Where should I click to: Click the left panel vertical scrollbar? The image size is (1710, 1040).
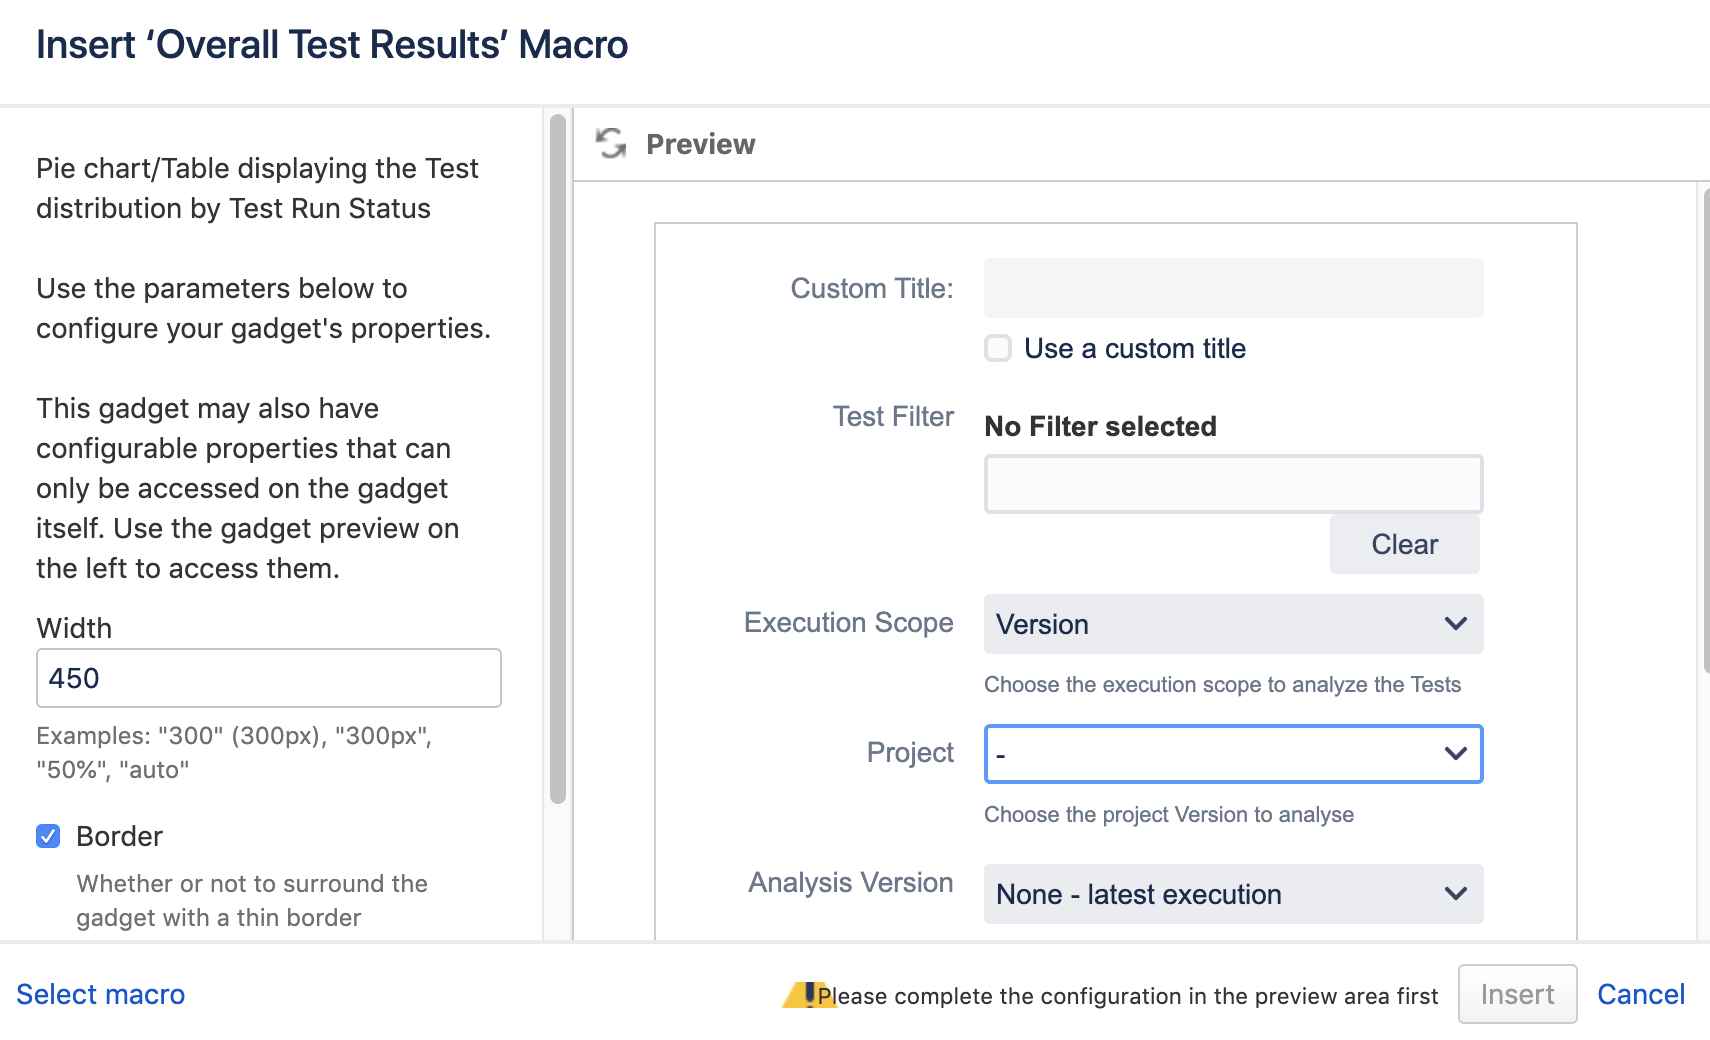[558, 460]
